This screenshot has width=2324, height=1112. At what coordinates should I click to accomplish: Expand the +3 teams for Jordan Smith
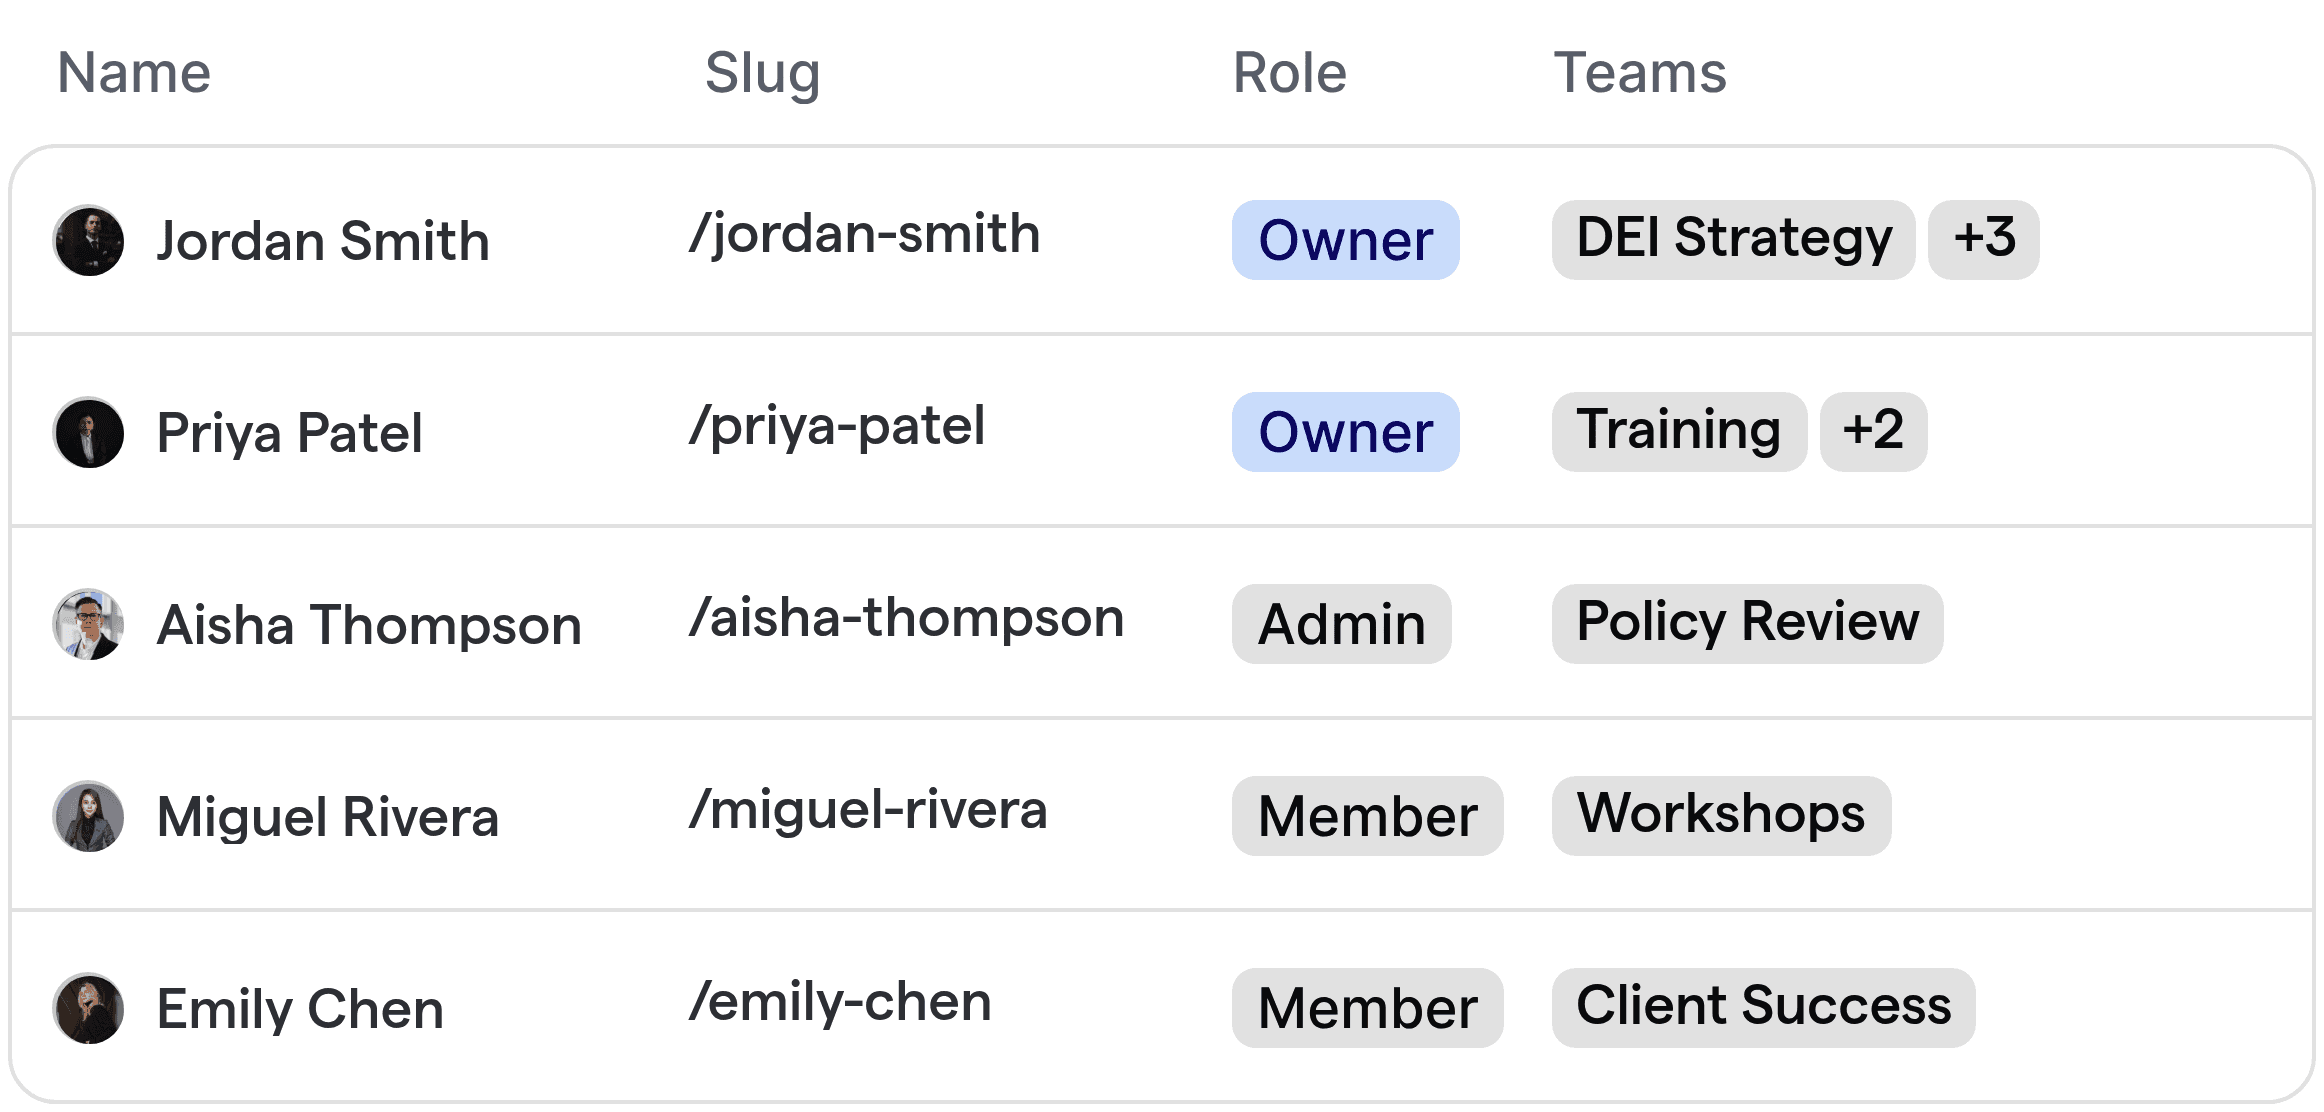point(1984,239)
